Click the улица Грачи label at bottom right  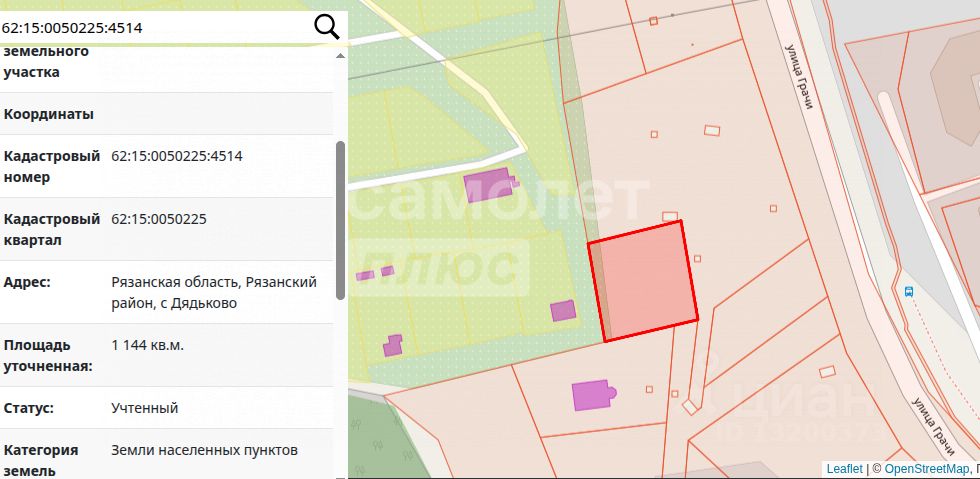pos(933,426)
